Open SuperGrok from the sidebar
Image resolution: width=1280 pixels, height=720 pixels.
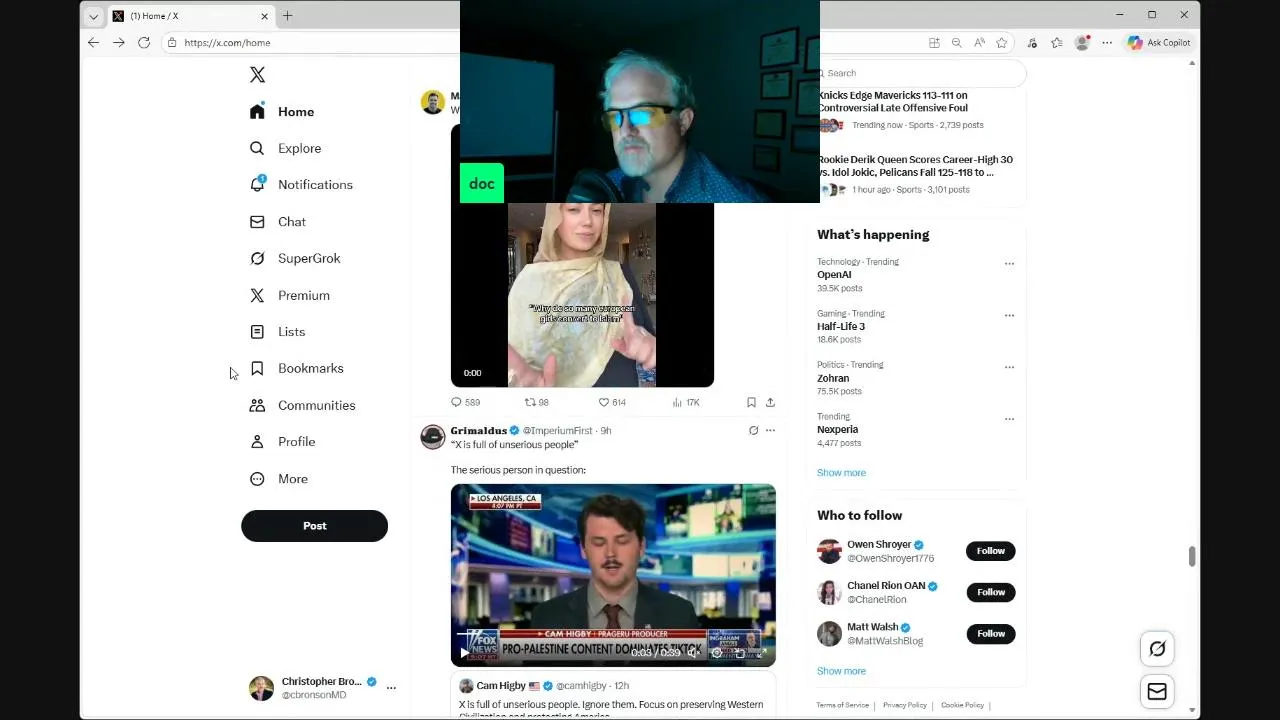[x=295, y=258]
